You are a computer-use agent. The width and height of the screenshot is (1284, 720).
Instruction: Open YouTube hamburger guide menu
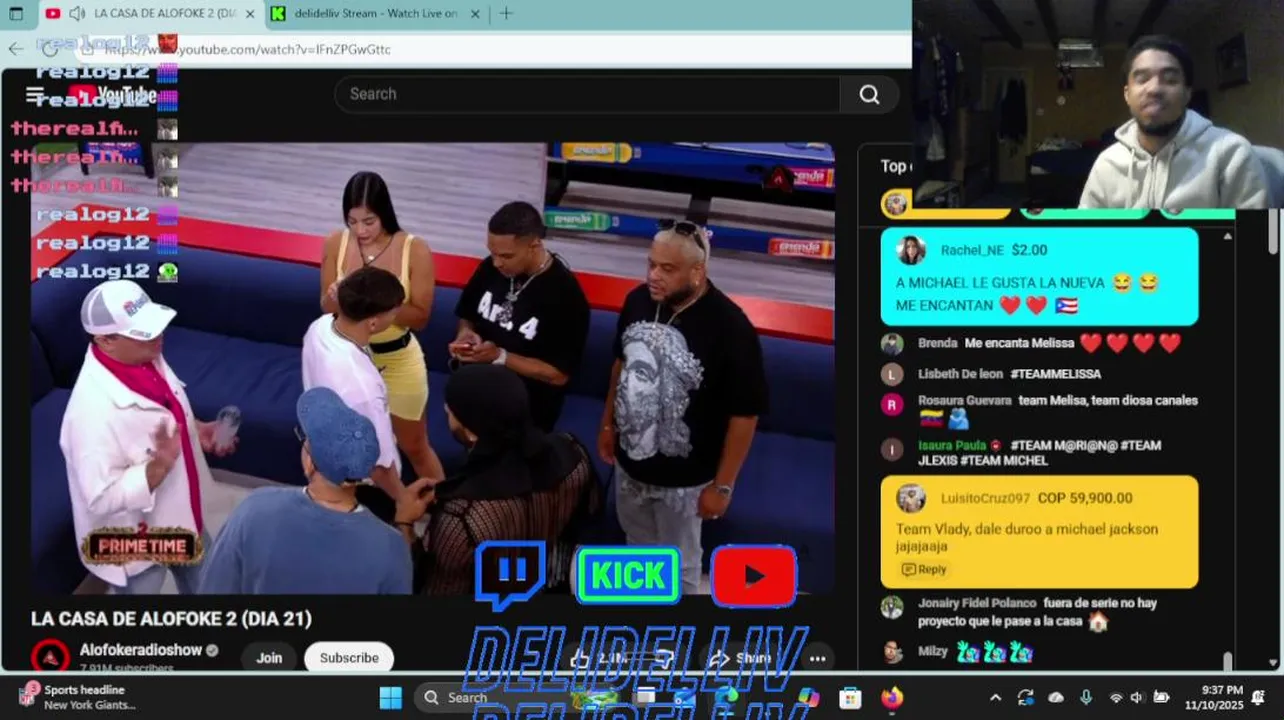click(x=35, y=95)
